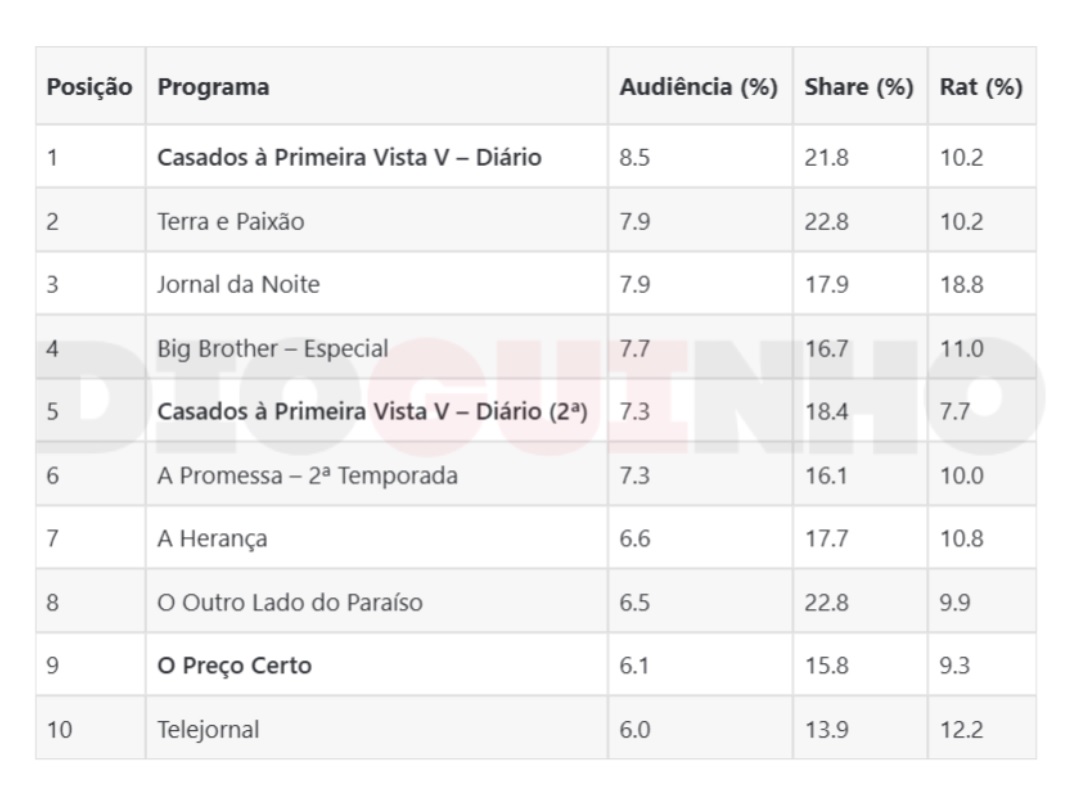Click the Posição column header
The height and width of the screenshot is (794, 1080).
click(90, 87)
